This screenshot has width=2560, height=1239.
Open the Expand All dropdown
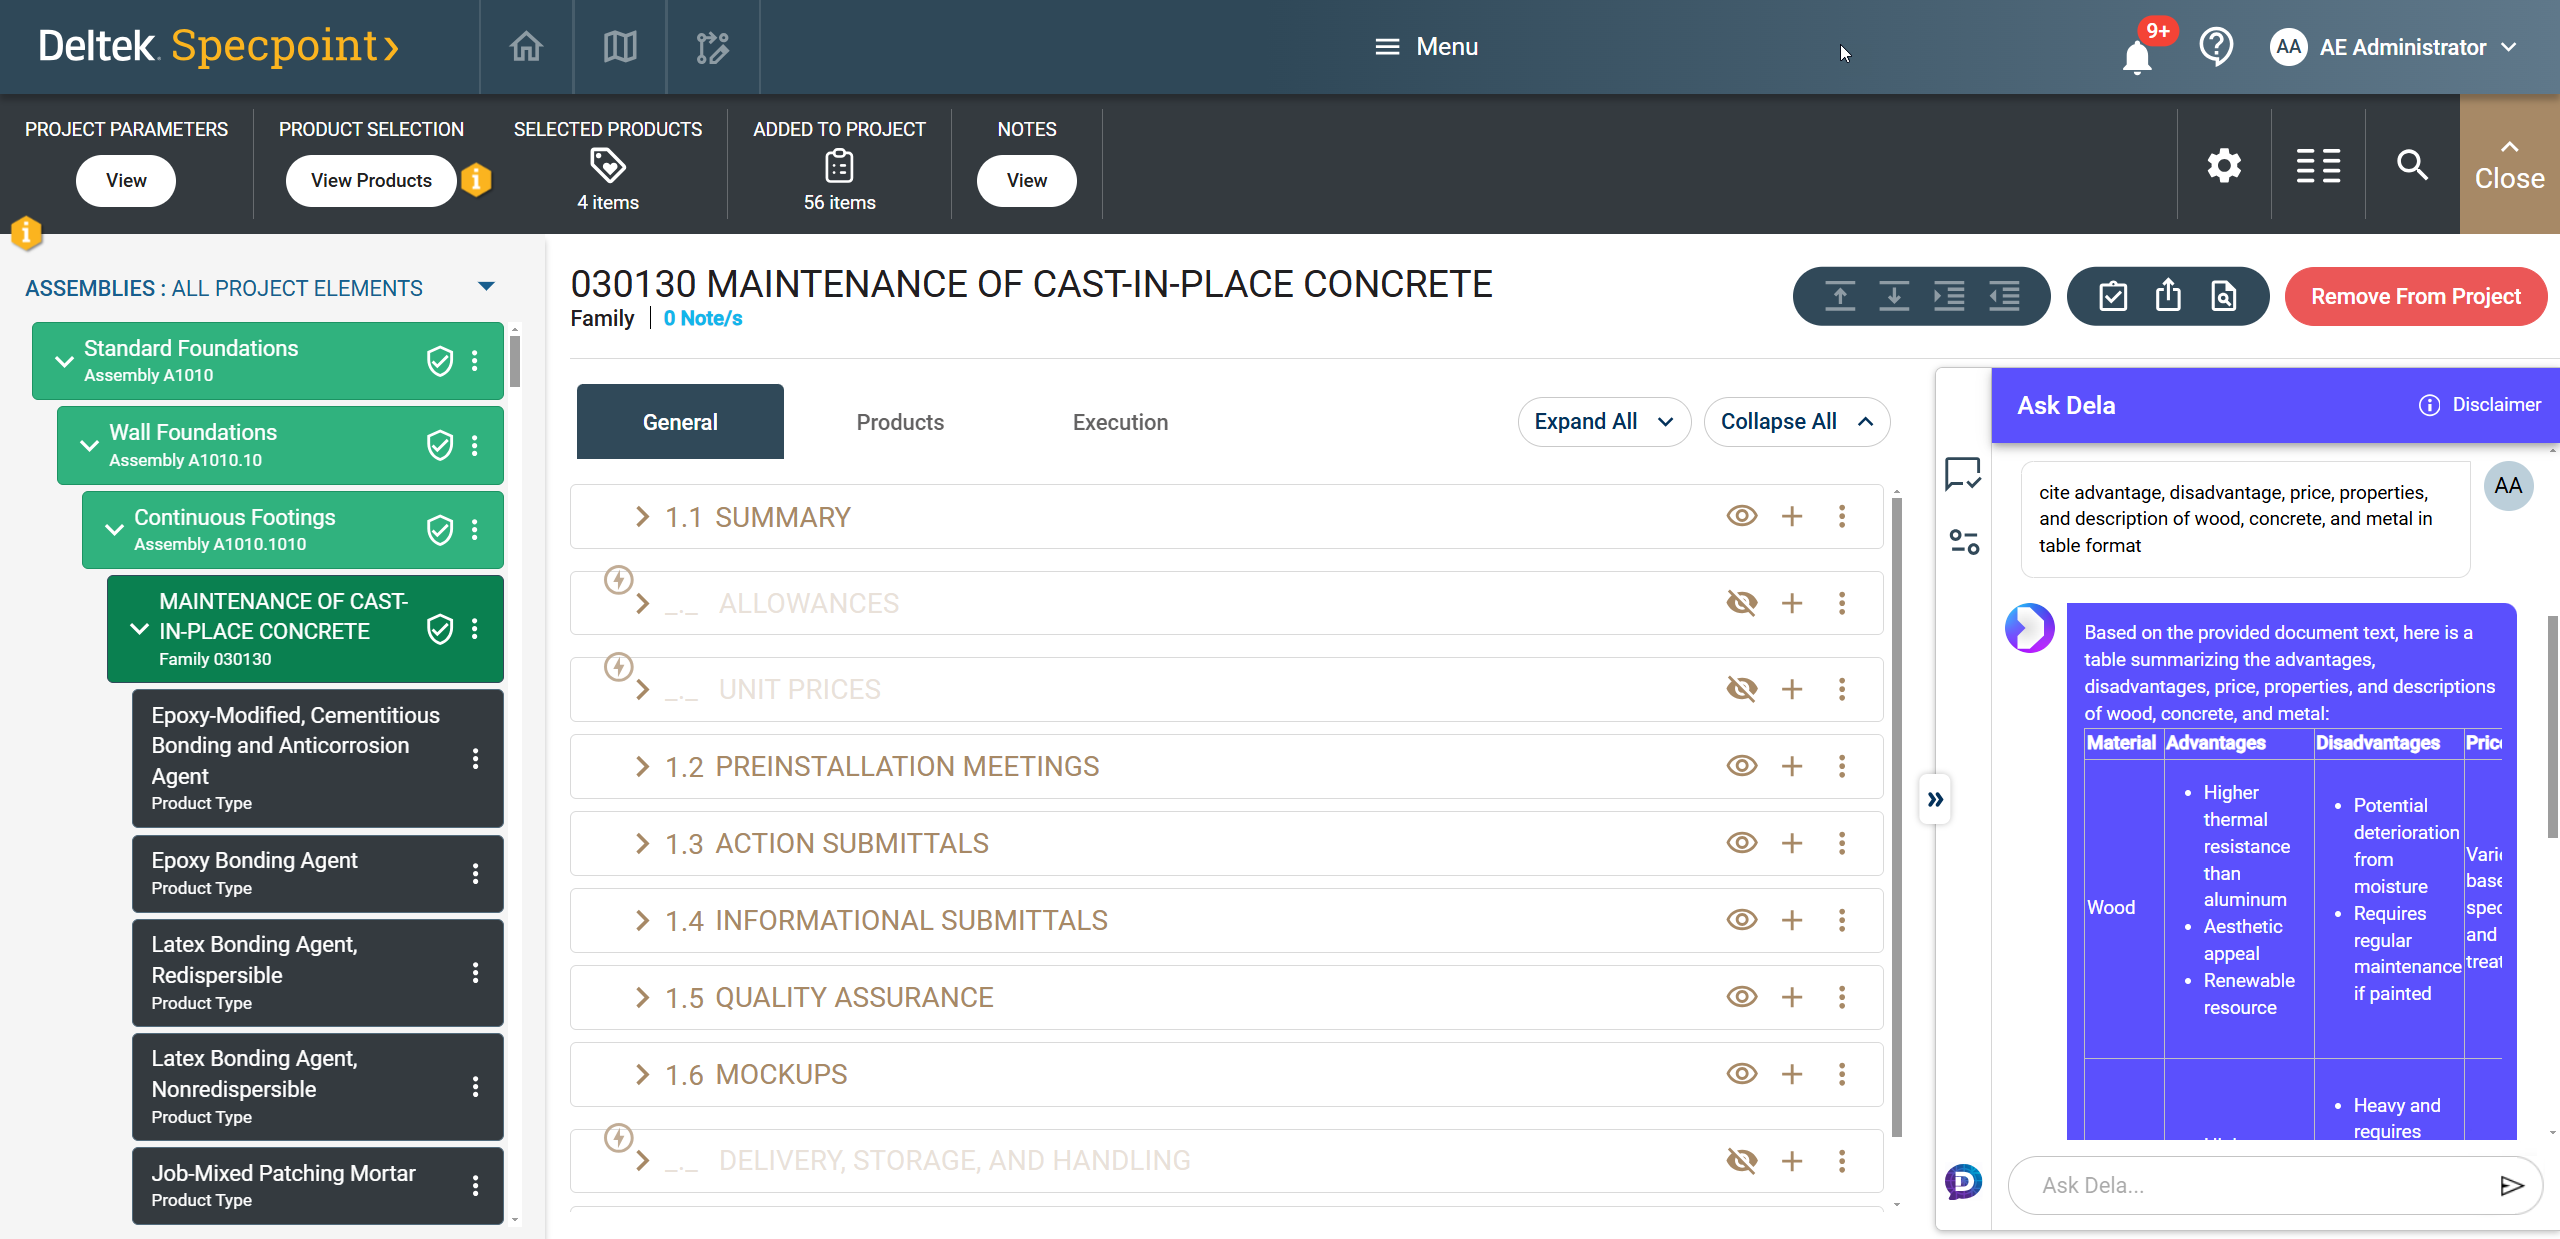click(1603, 422)
